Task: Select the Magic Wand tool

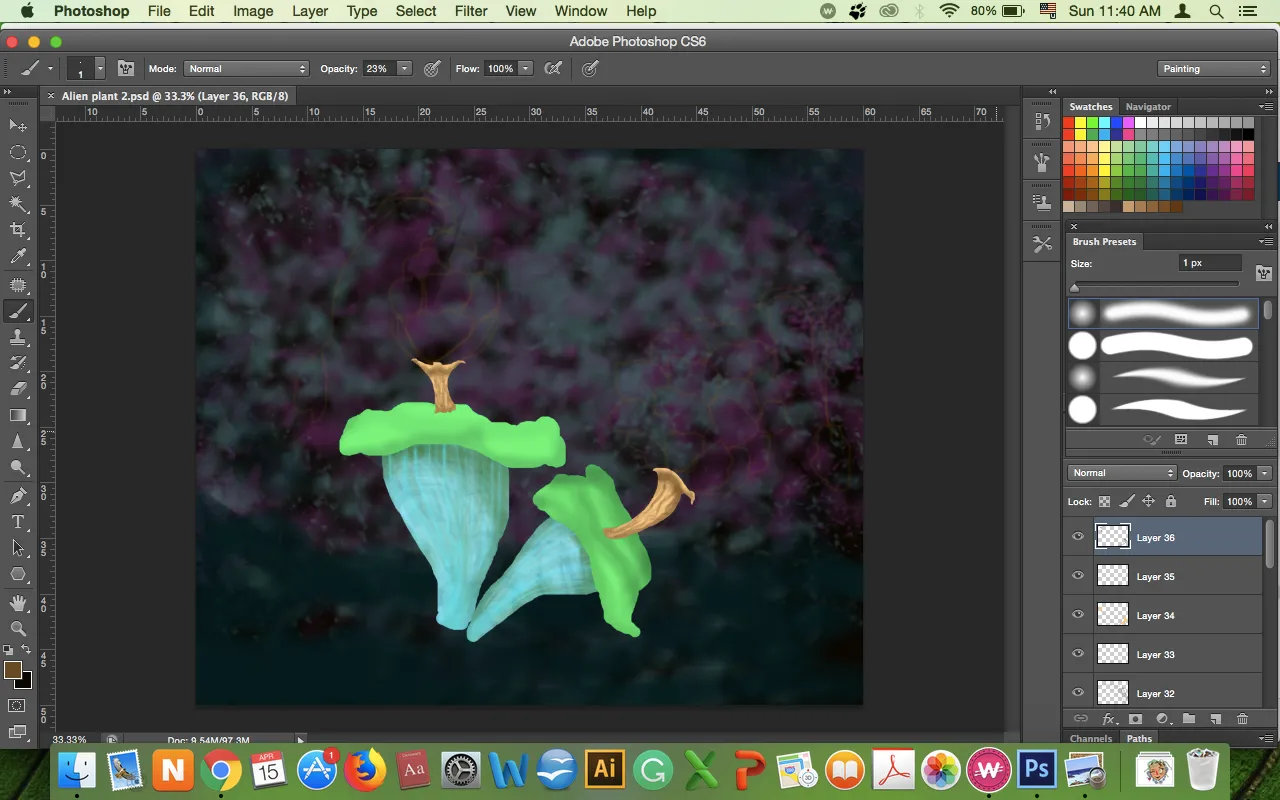Action: (x=18, y=204)
